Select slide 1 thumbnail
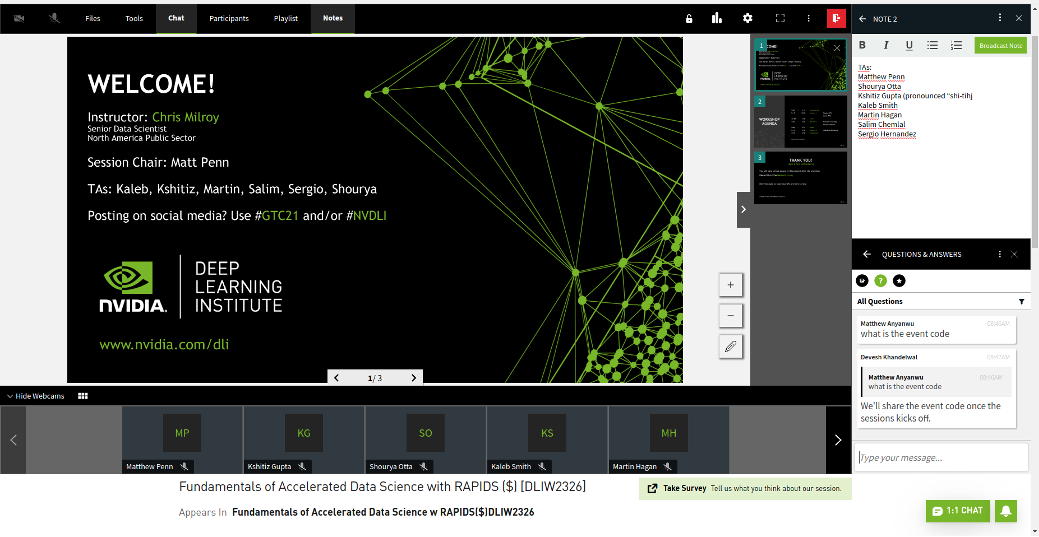The height and width of the screenshot is (537, 1039). click(x=800, y=64)
